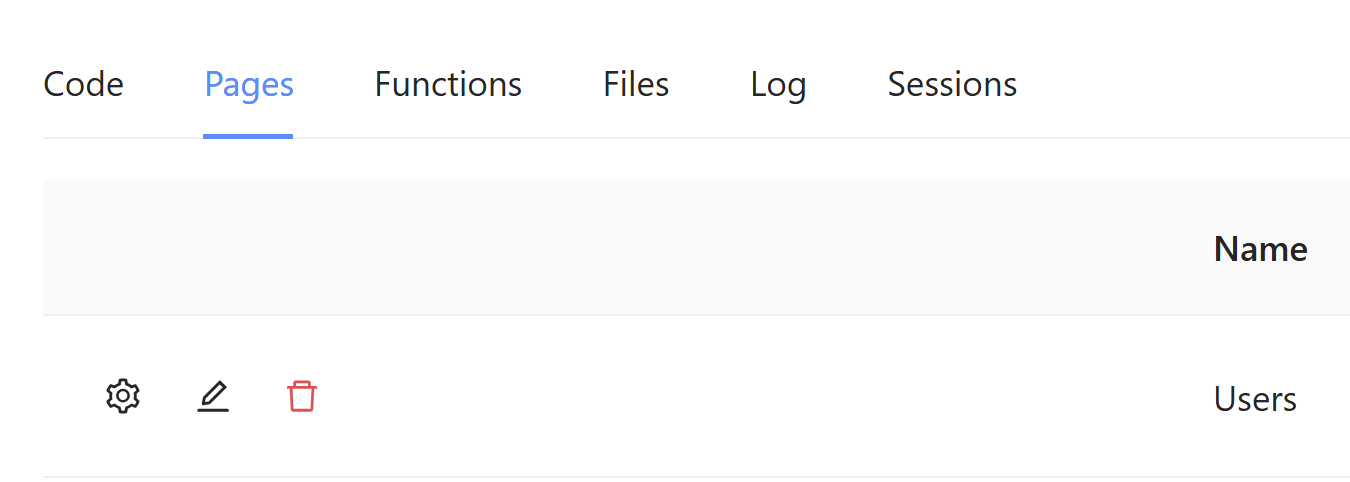Select the pencil edit icon

[213, 397]
